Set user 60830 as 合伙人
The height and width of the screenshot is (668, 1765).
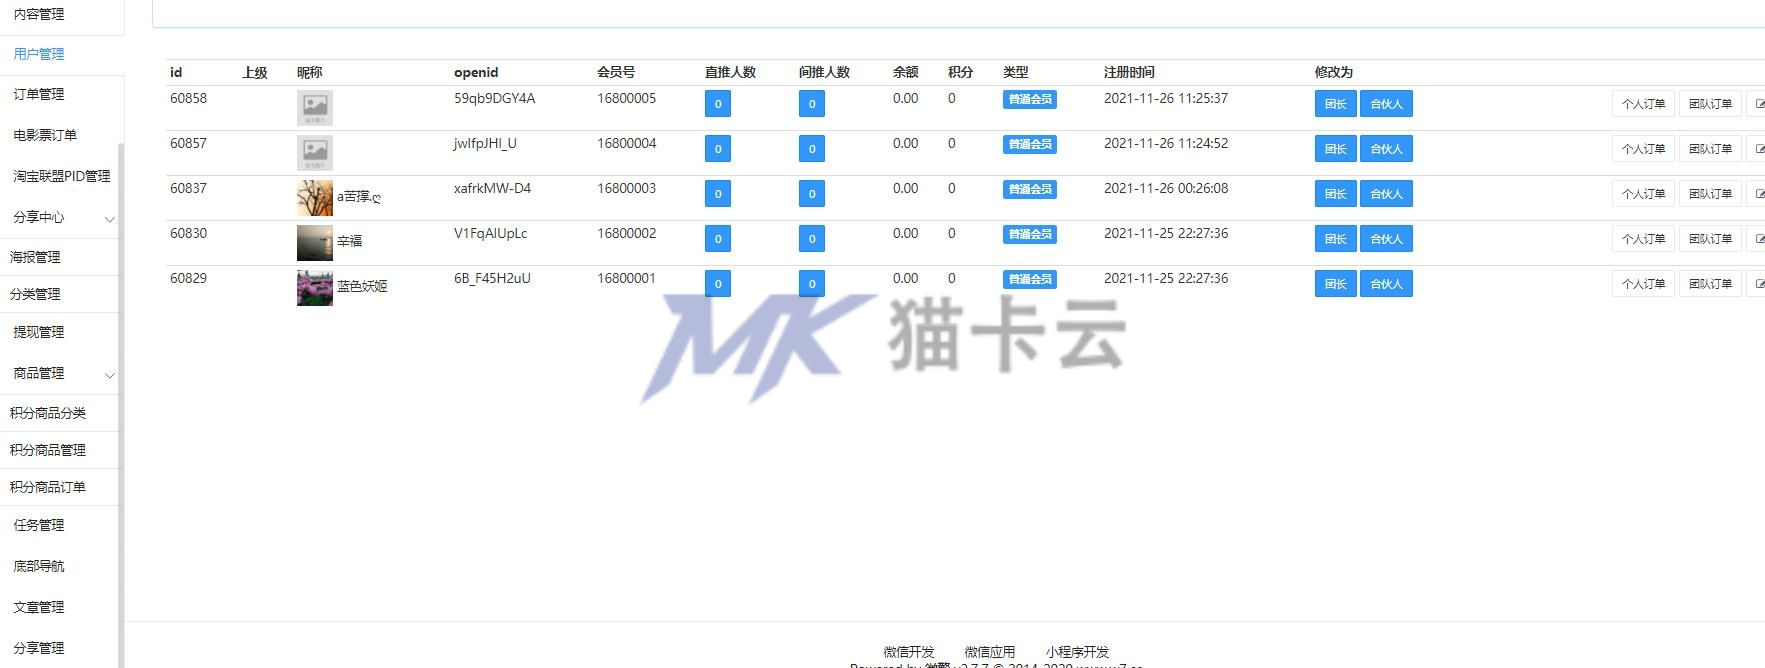1386,239
